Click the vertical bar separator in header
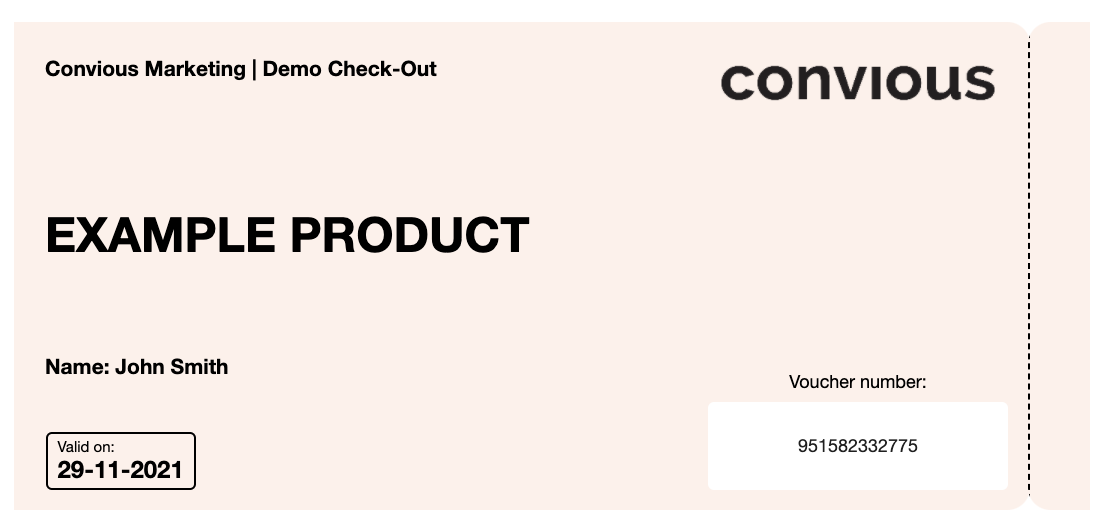The image size is (1110, 526). pos(254,69)
